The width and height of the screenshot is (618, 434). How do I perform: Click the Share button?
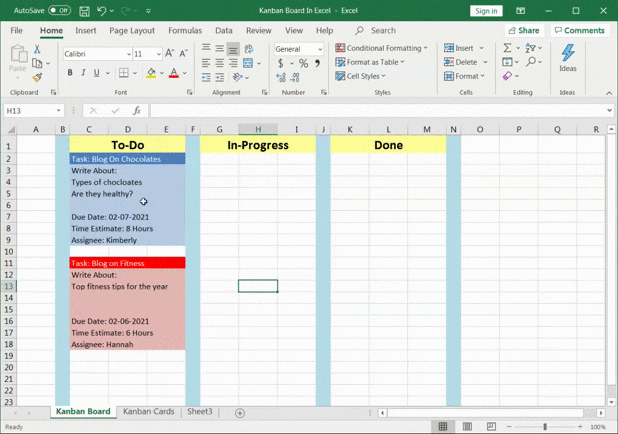(x=524, y=31)
